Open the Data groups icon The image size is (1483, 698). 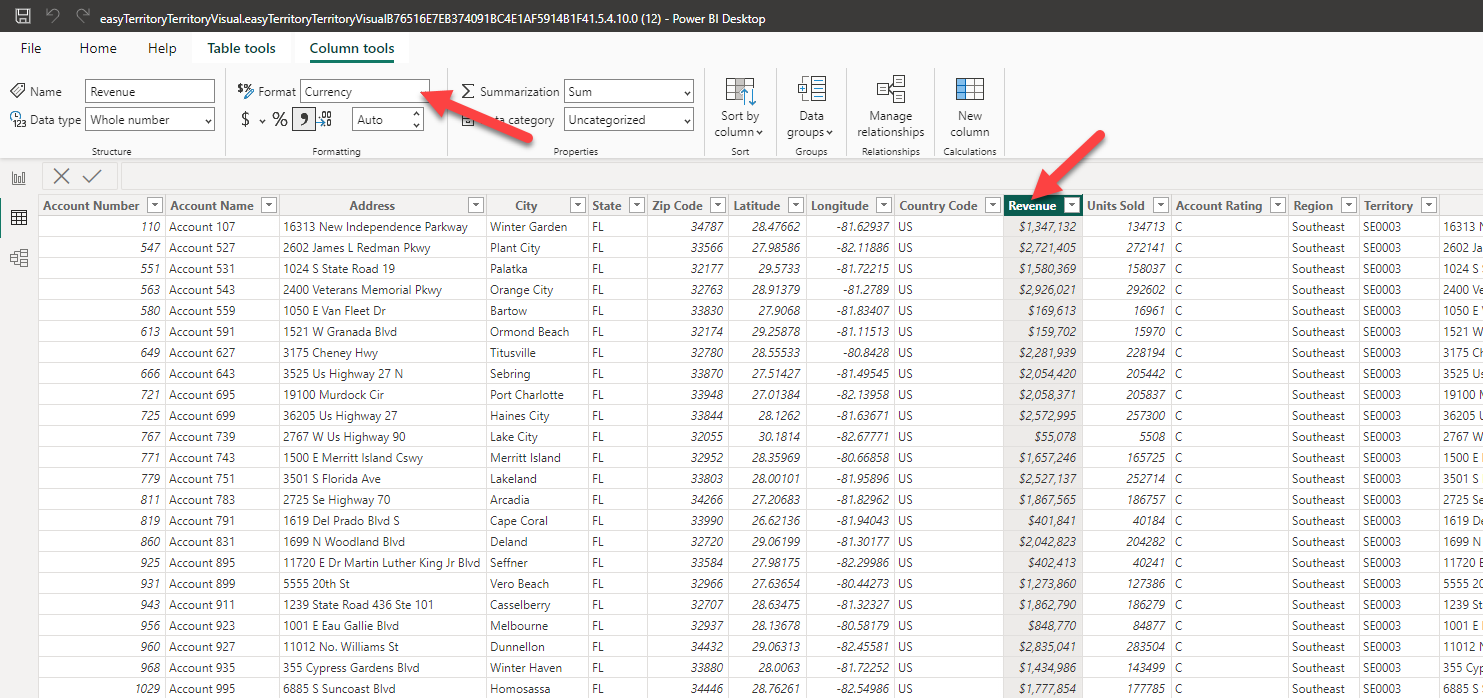pos(809,103)
